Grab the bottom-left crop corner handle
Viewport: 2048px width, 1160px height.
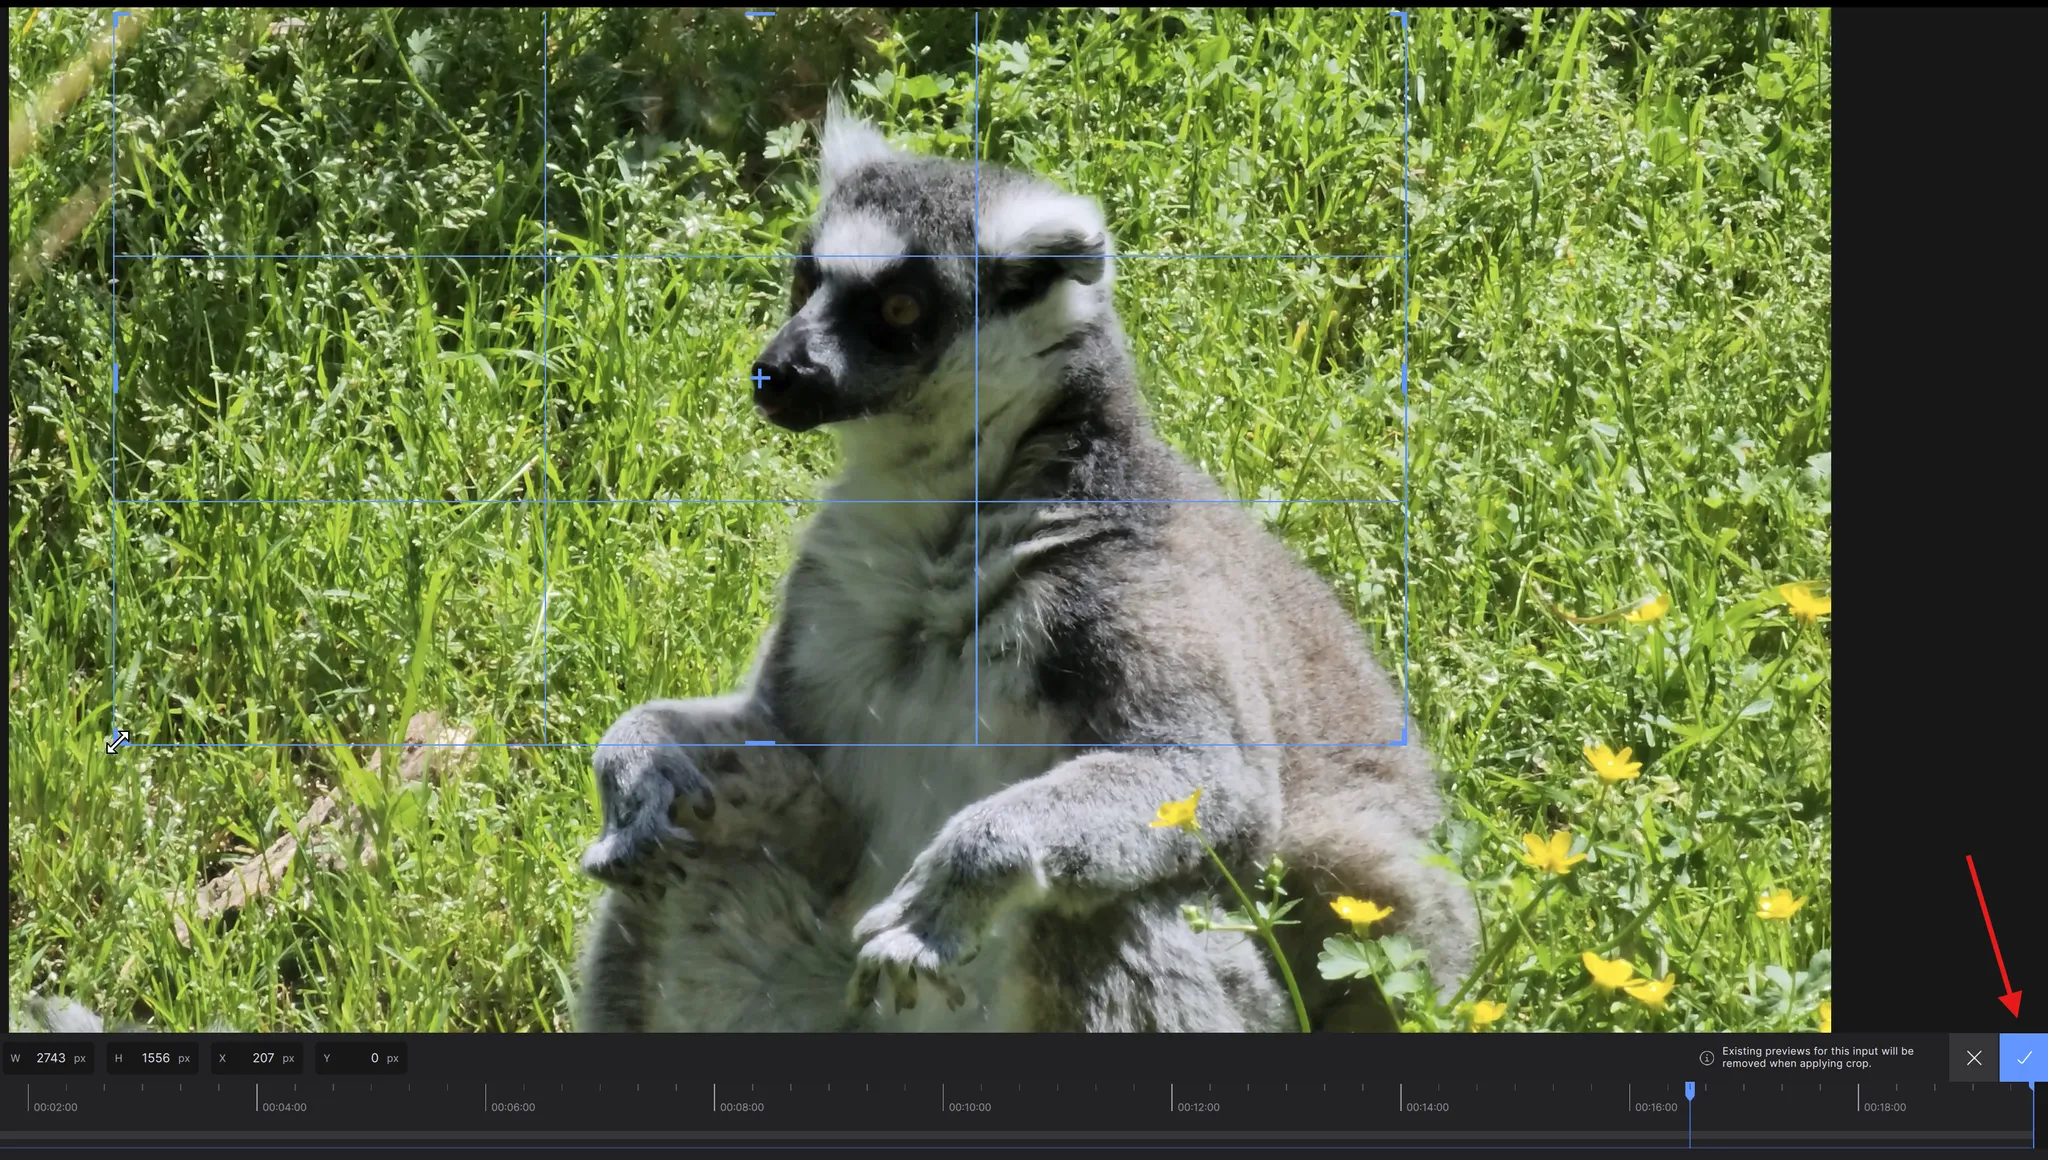tap(117, 741)
